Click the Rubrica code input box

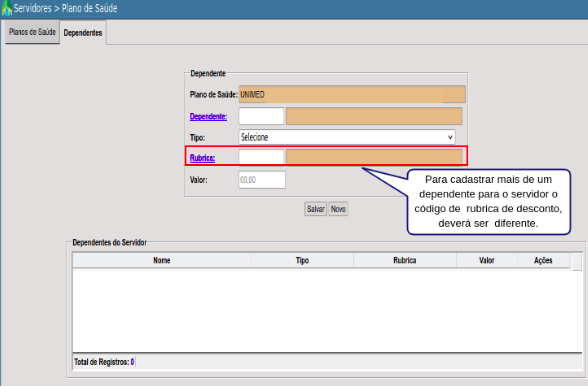click(x=261, y=157)
